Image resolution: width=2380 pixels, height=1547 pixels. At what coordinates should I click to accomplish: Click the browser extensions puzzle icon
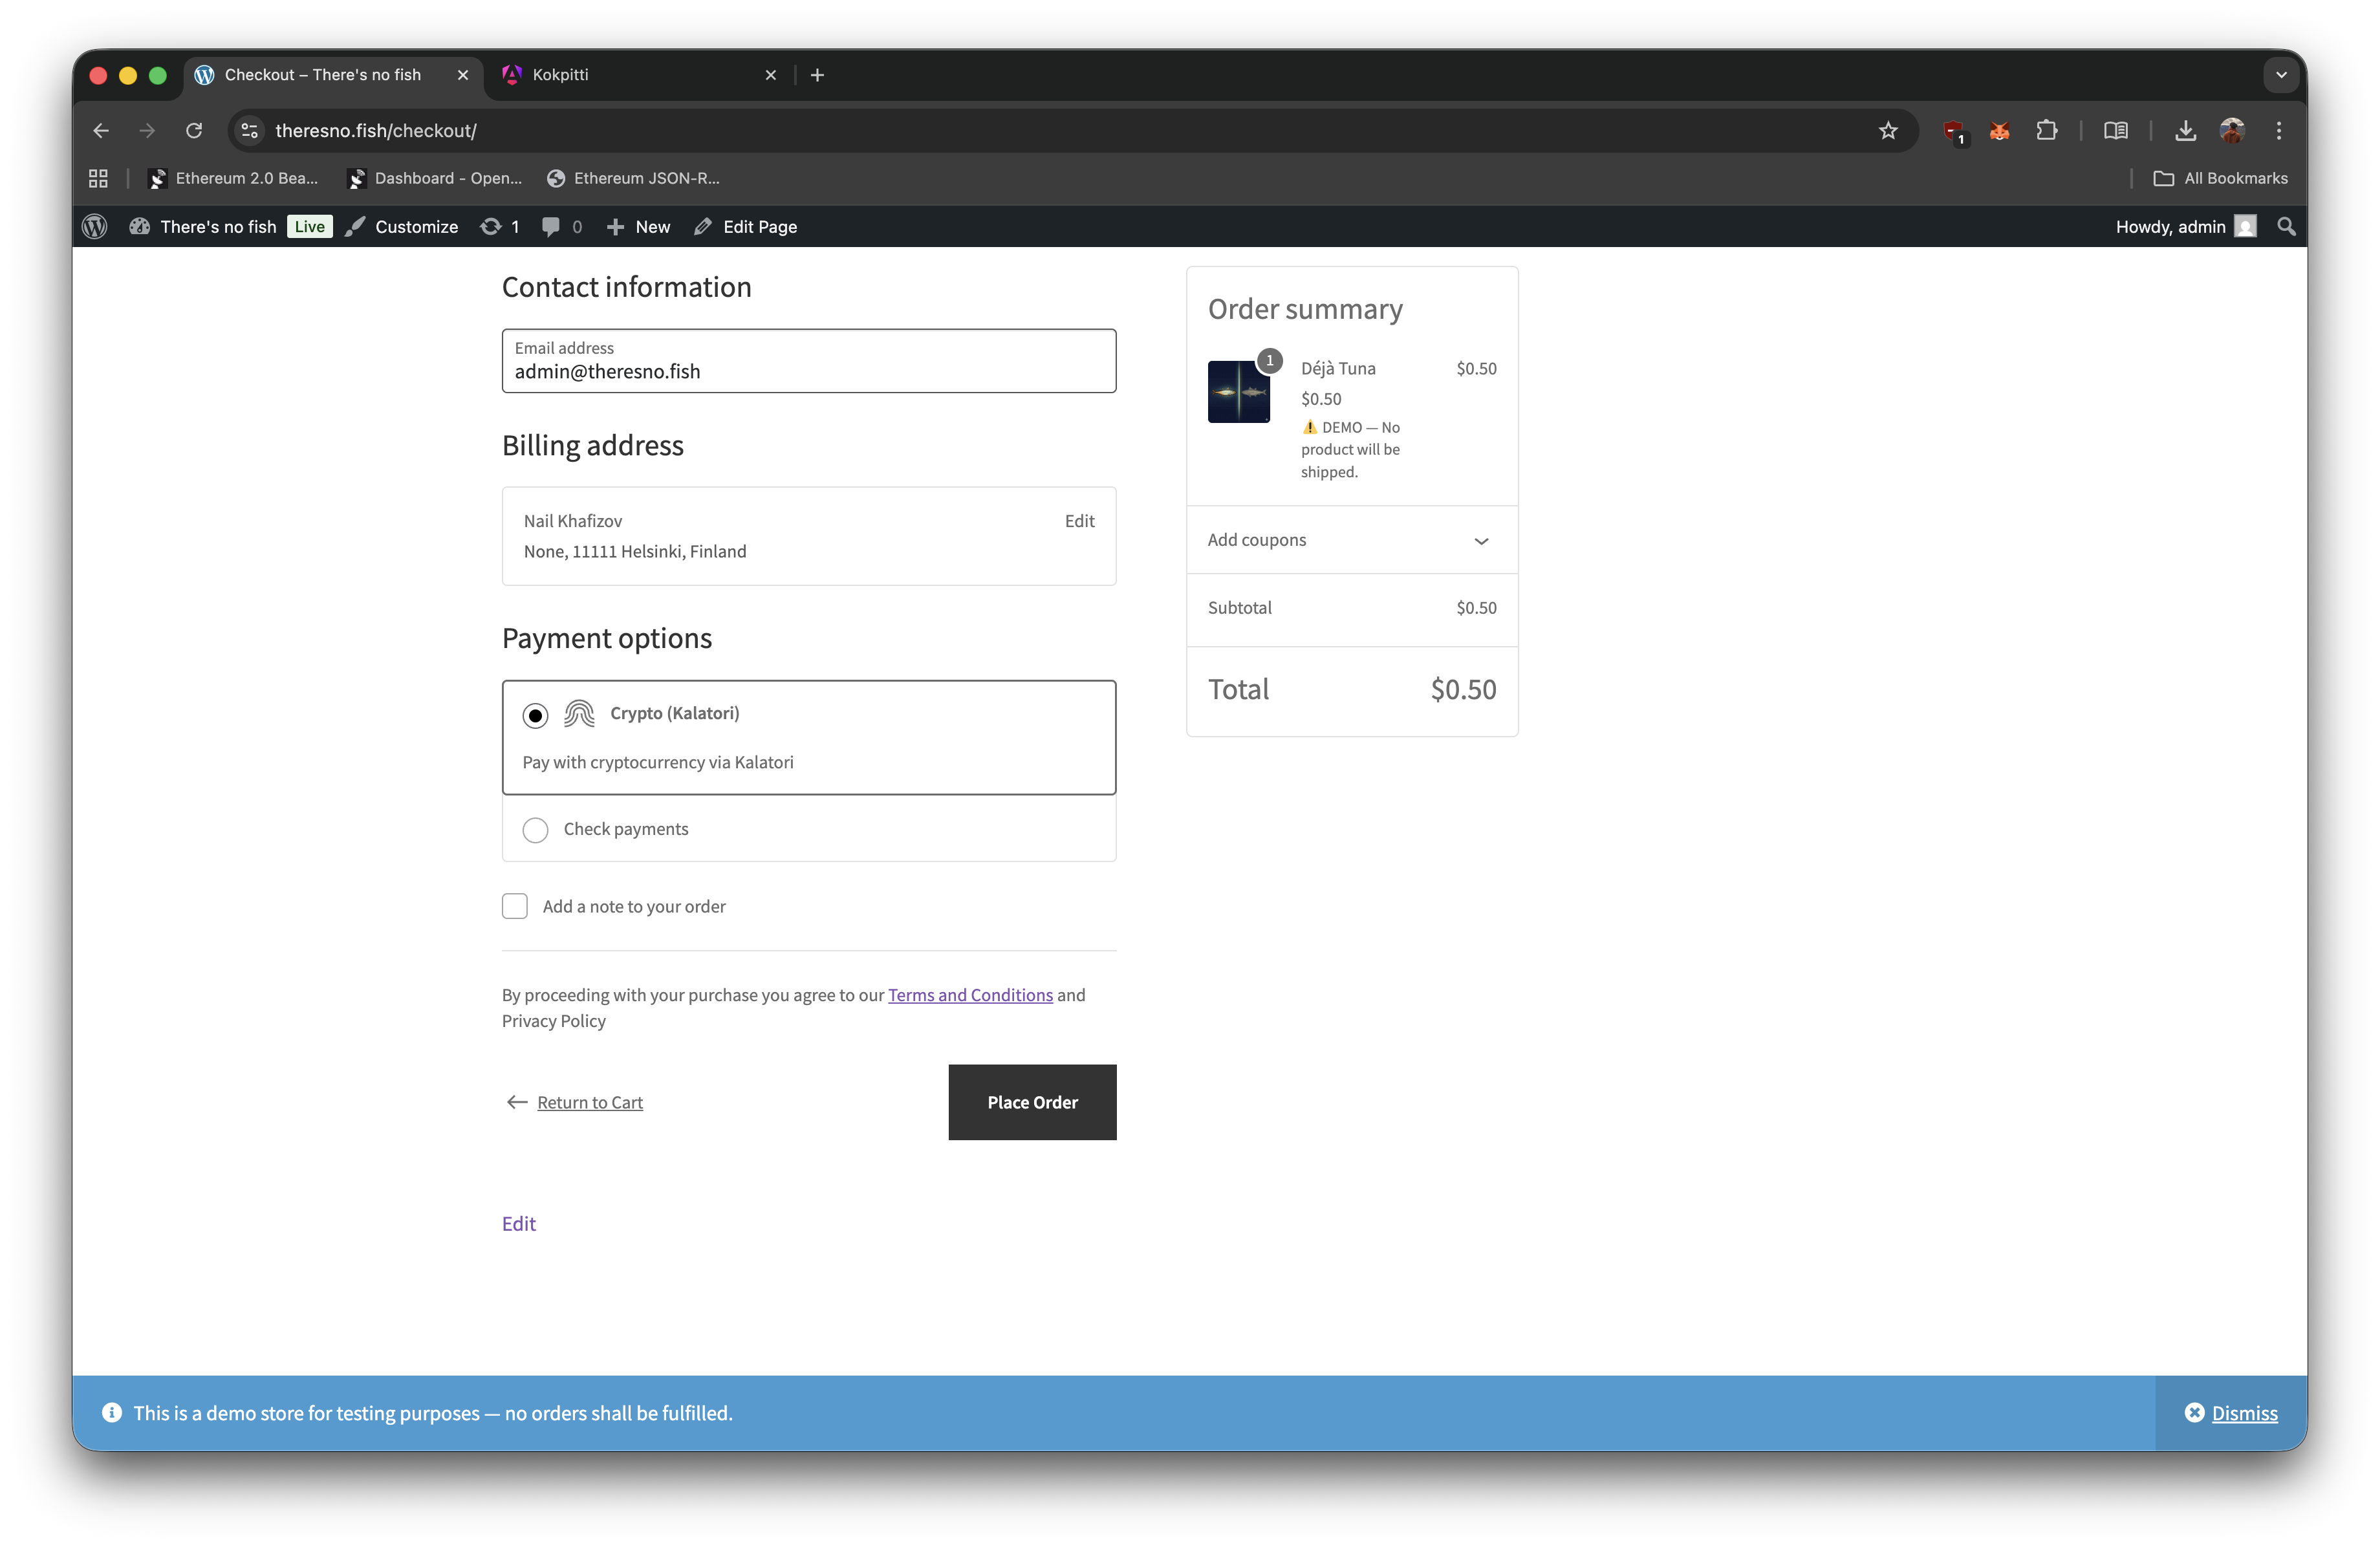tap(2046, 131)
